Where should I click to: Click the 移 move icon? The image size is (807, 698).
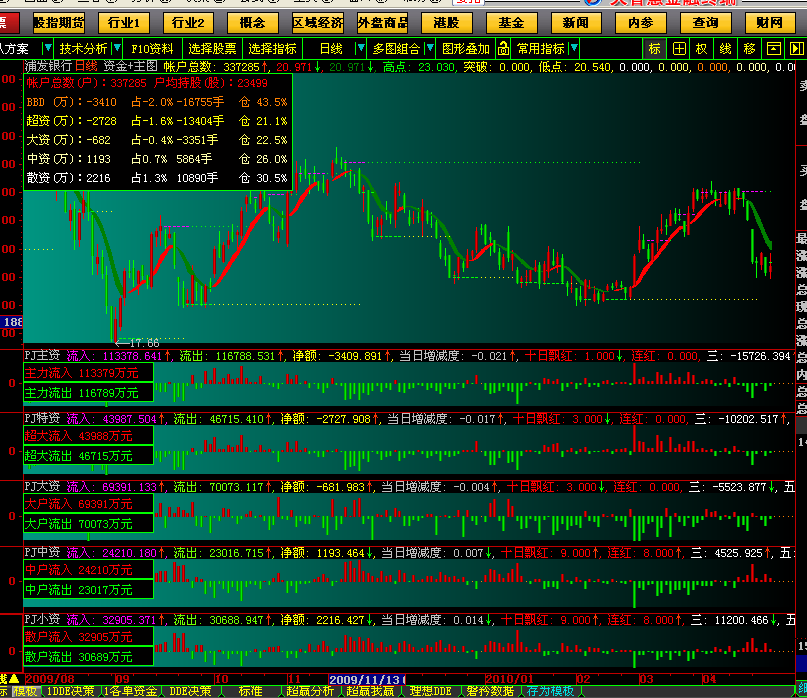point(749,49)
